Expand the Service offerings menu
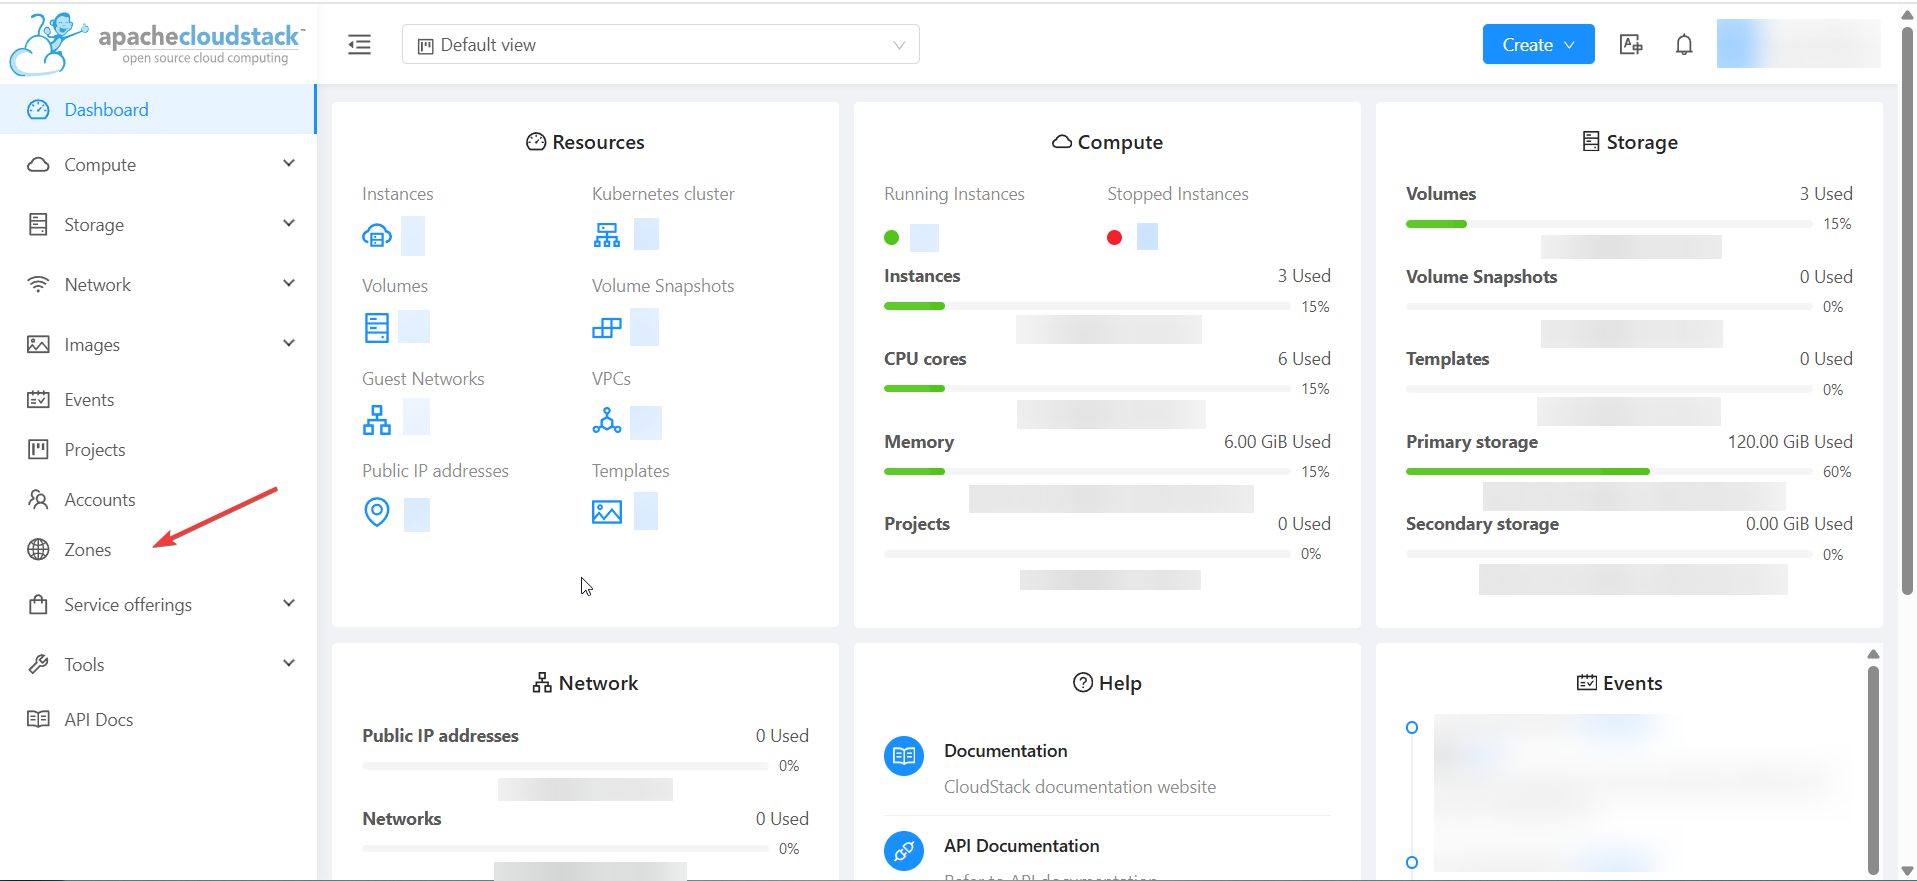The width and height of the screenshot is (1917, 881). tap(160, 605)
